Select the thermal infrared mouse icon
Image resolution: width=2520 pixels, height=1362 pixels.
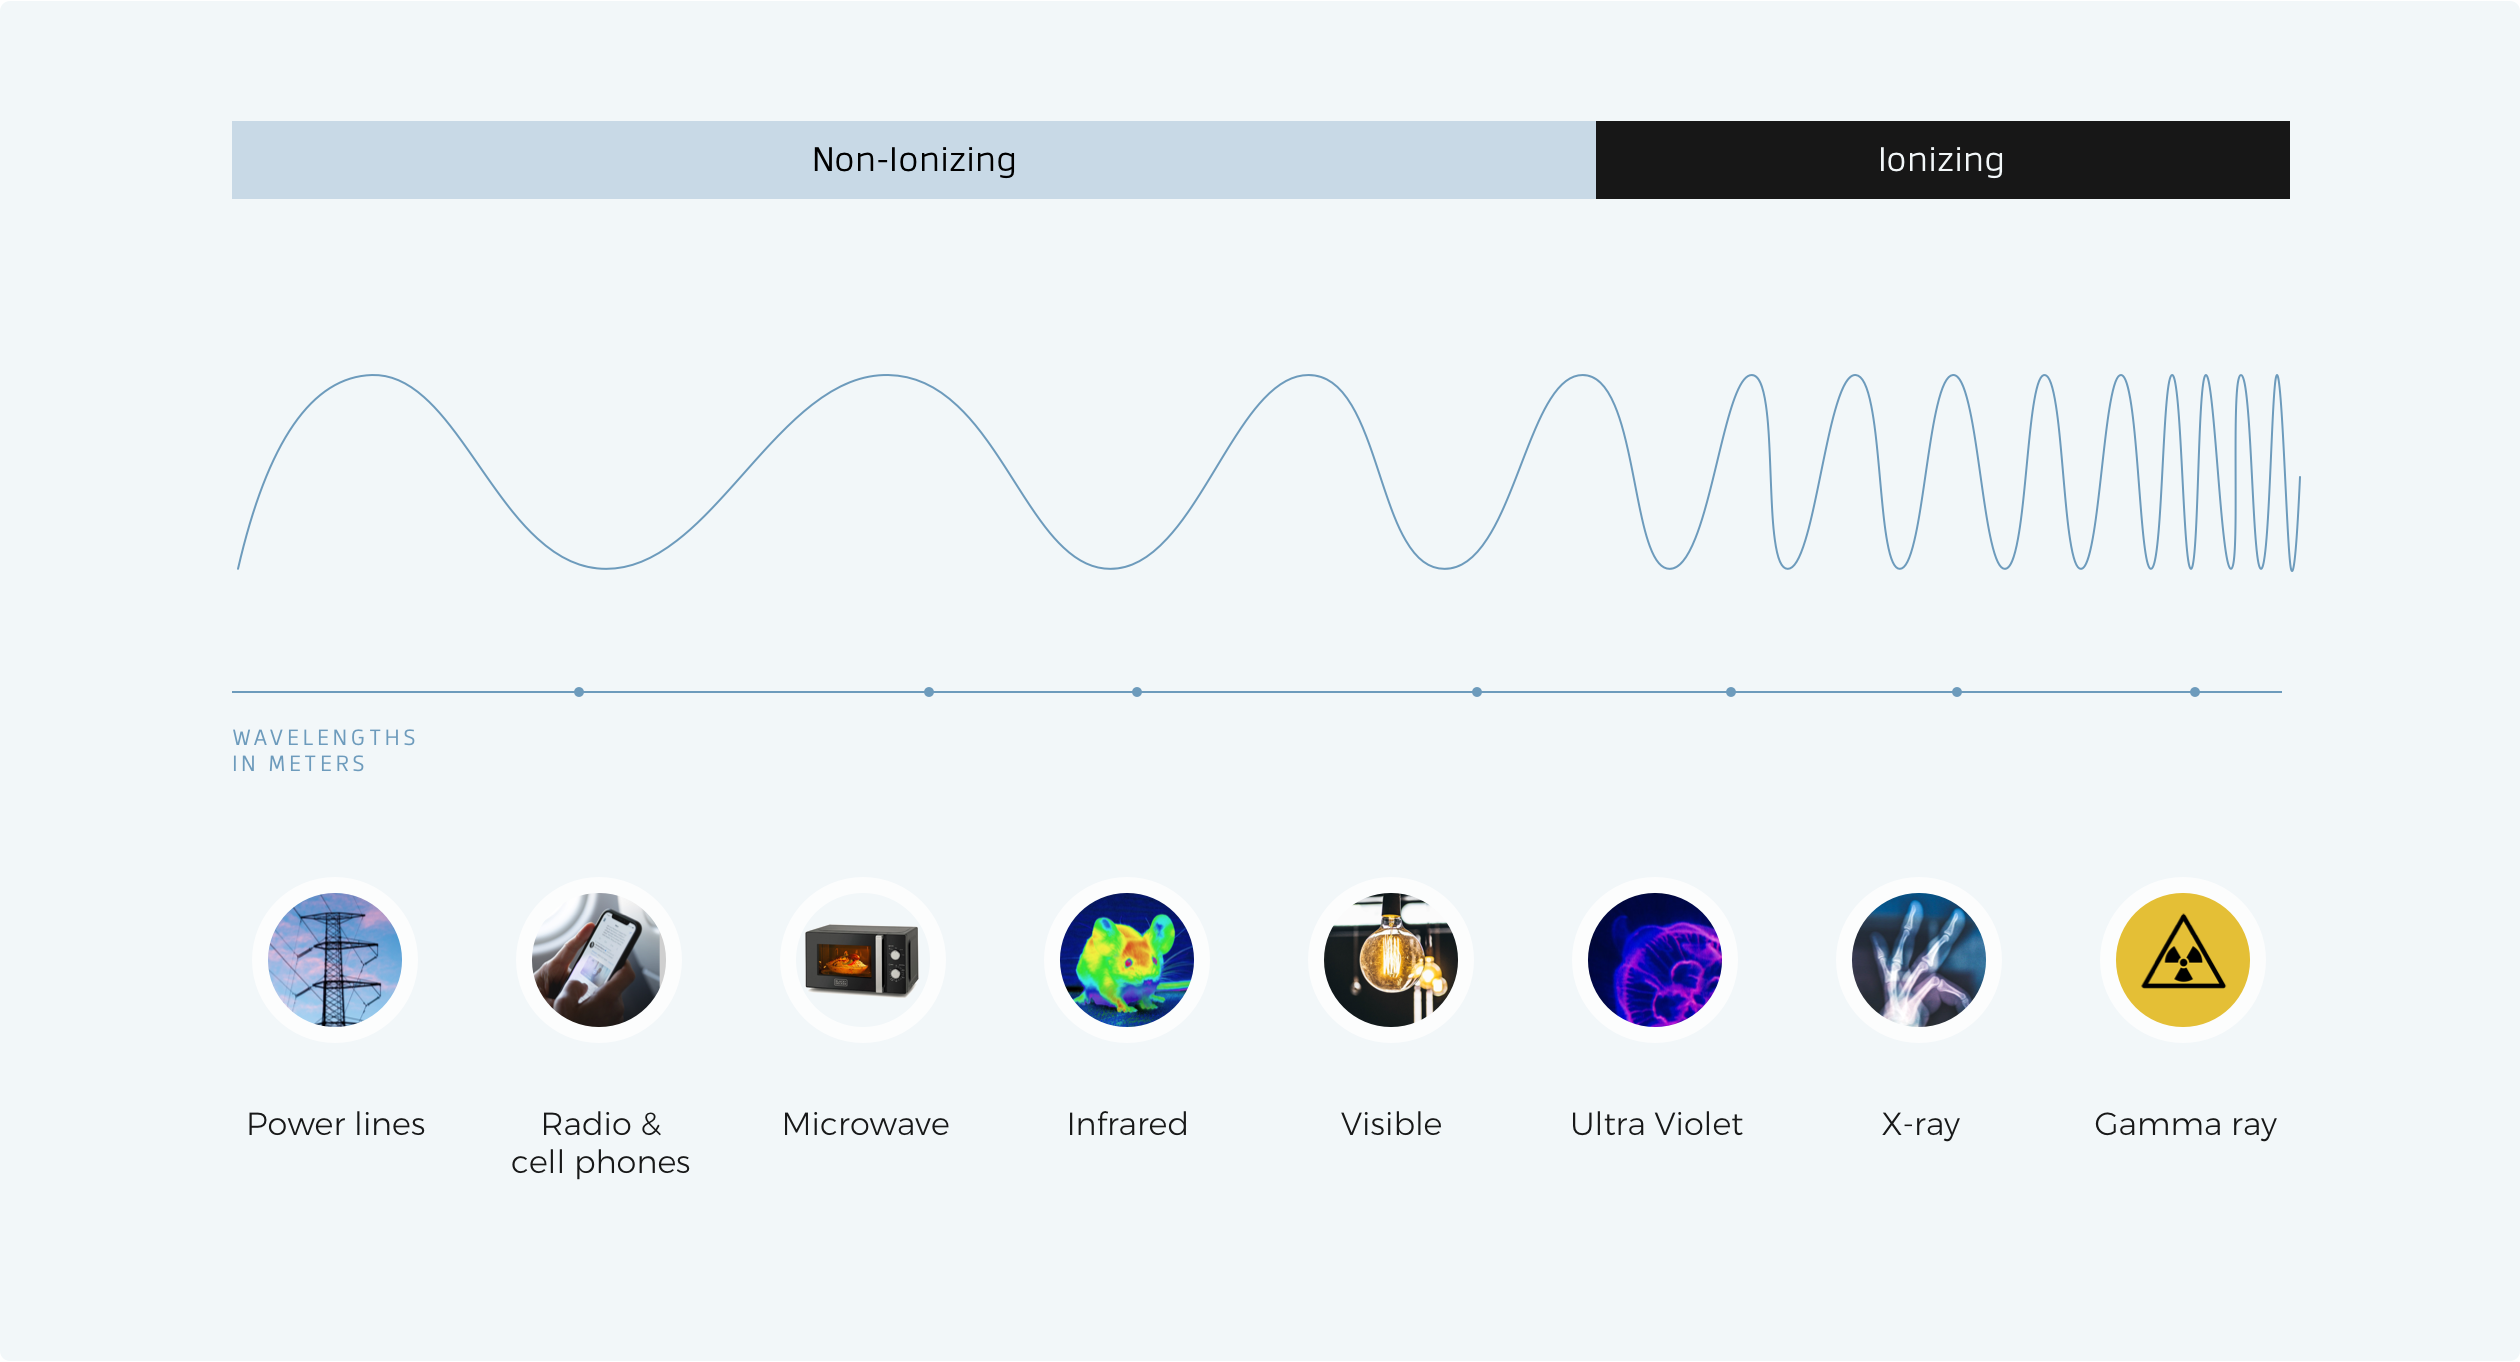point(1127,960)
